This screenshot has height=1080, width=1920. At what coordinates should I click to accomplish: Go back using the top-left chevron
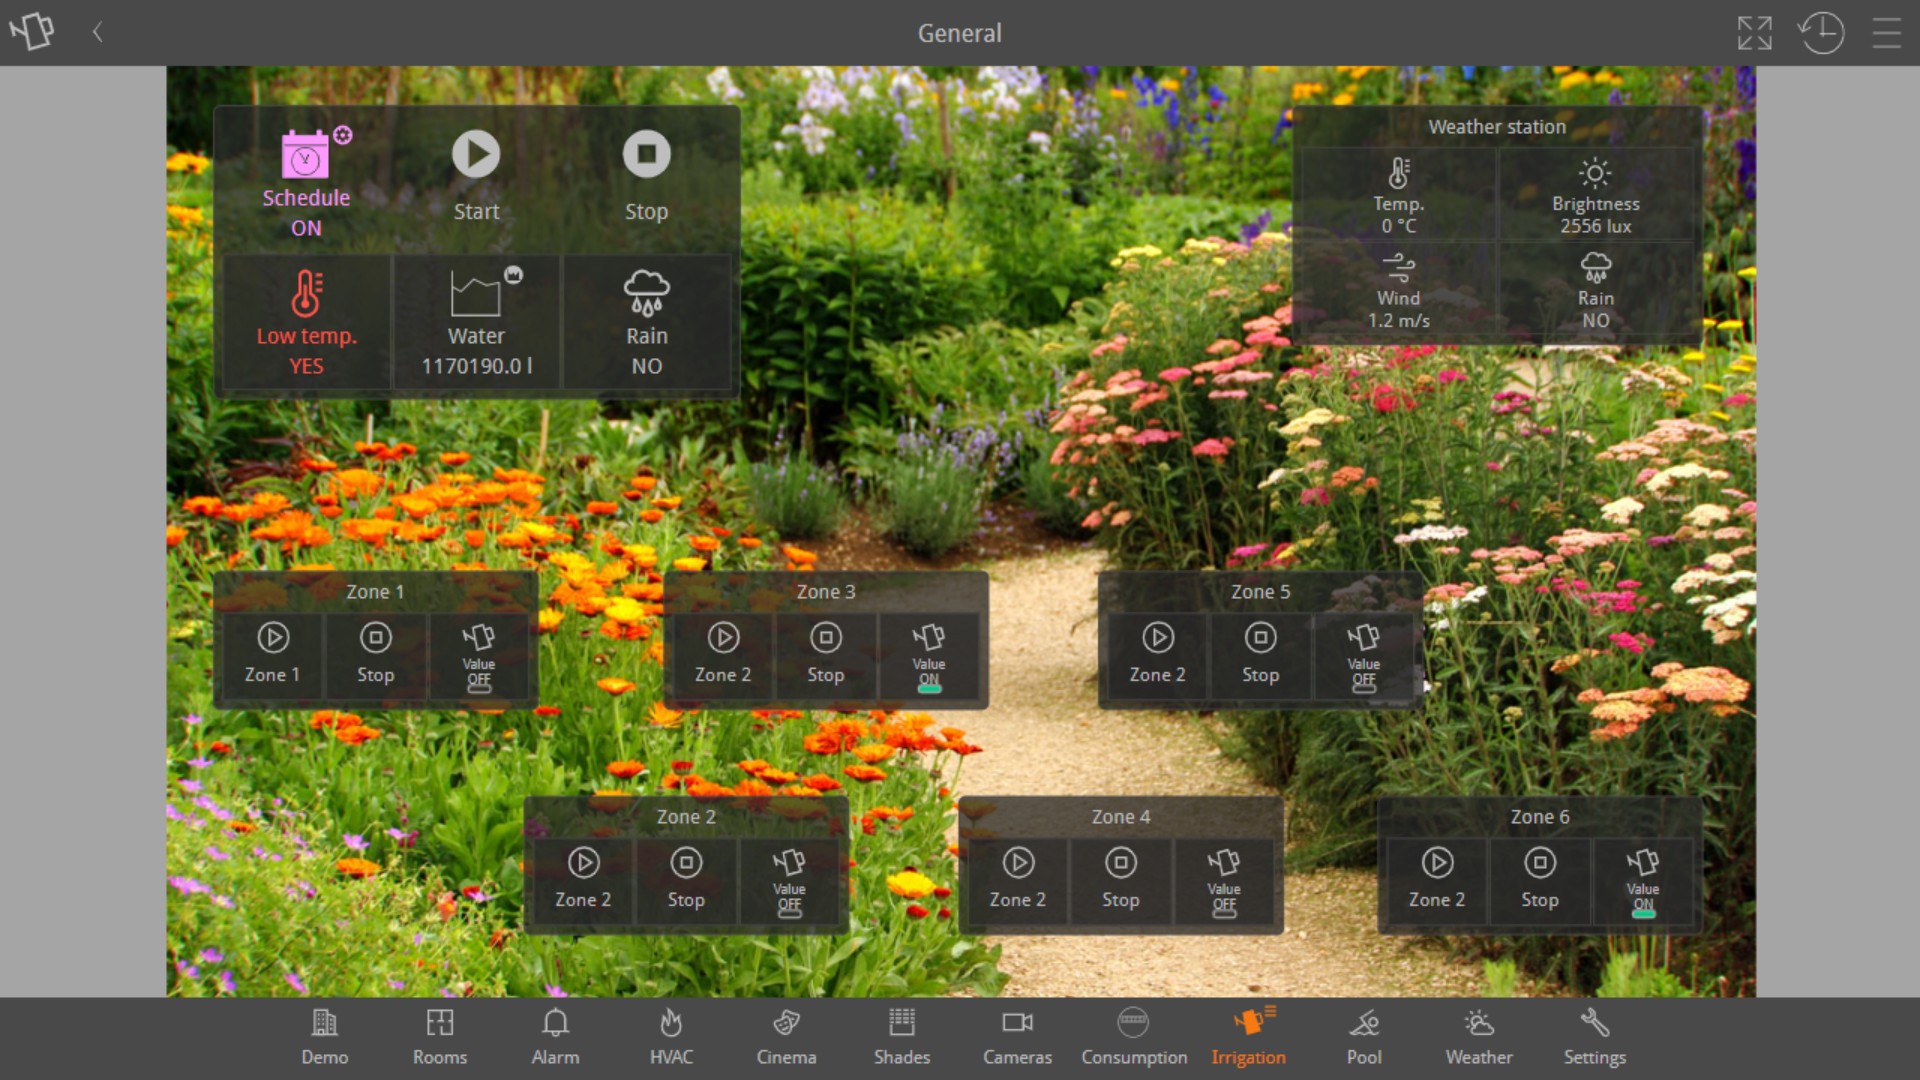pos(98,33)
